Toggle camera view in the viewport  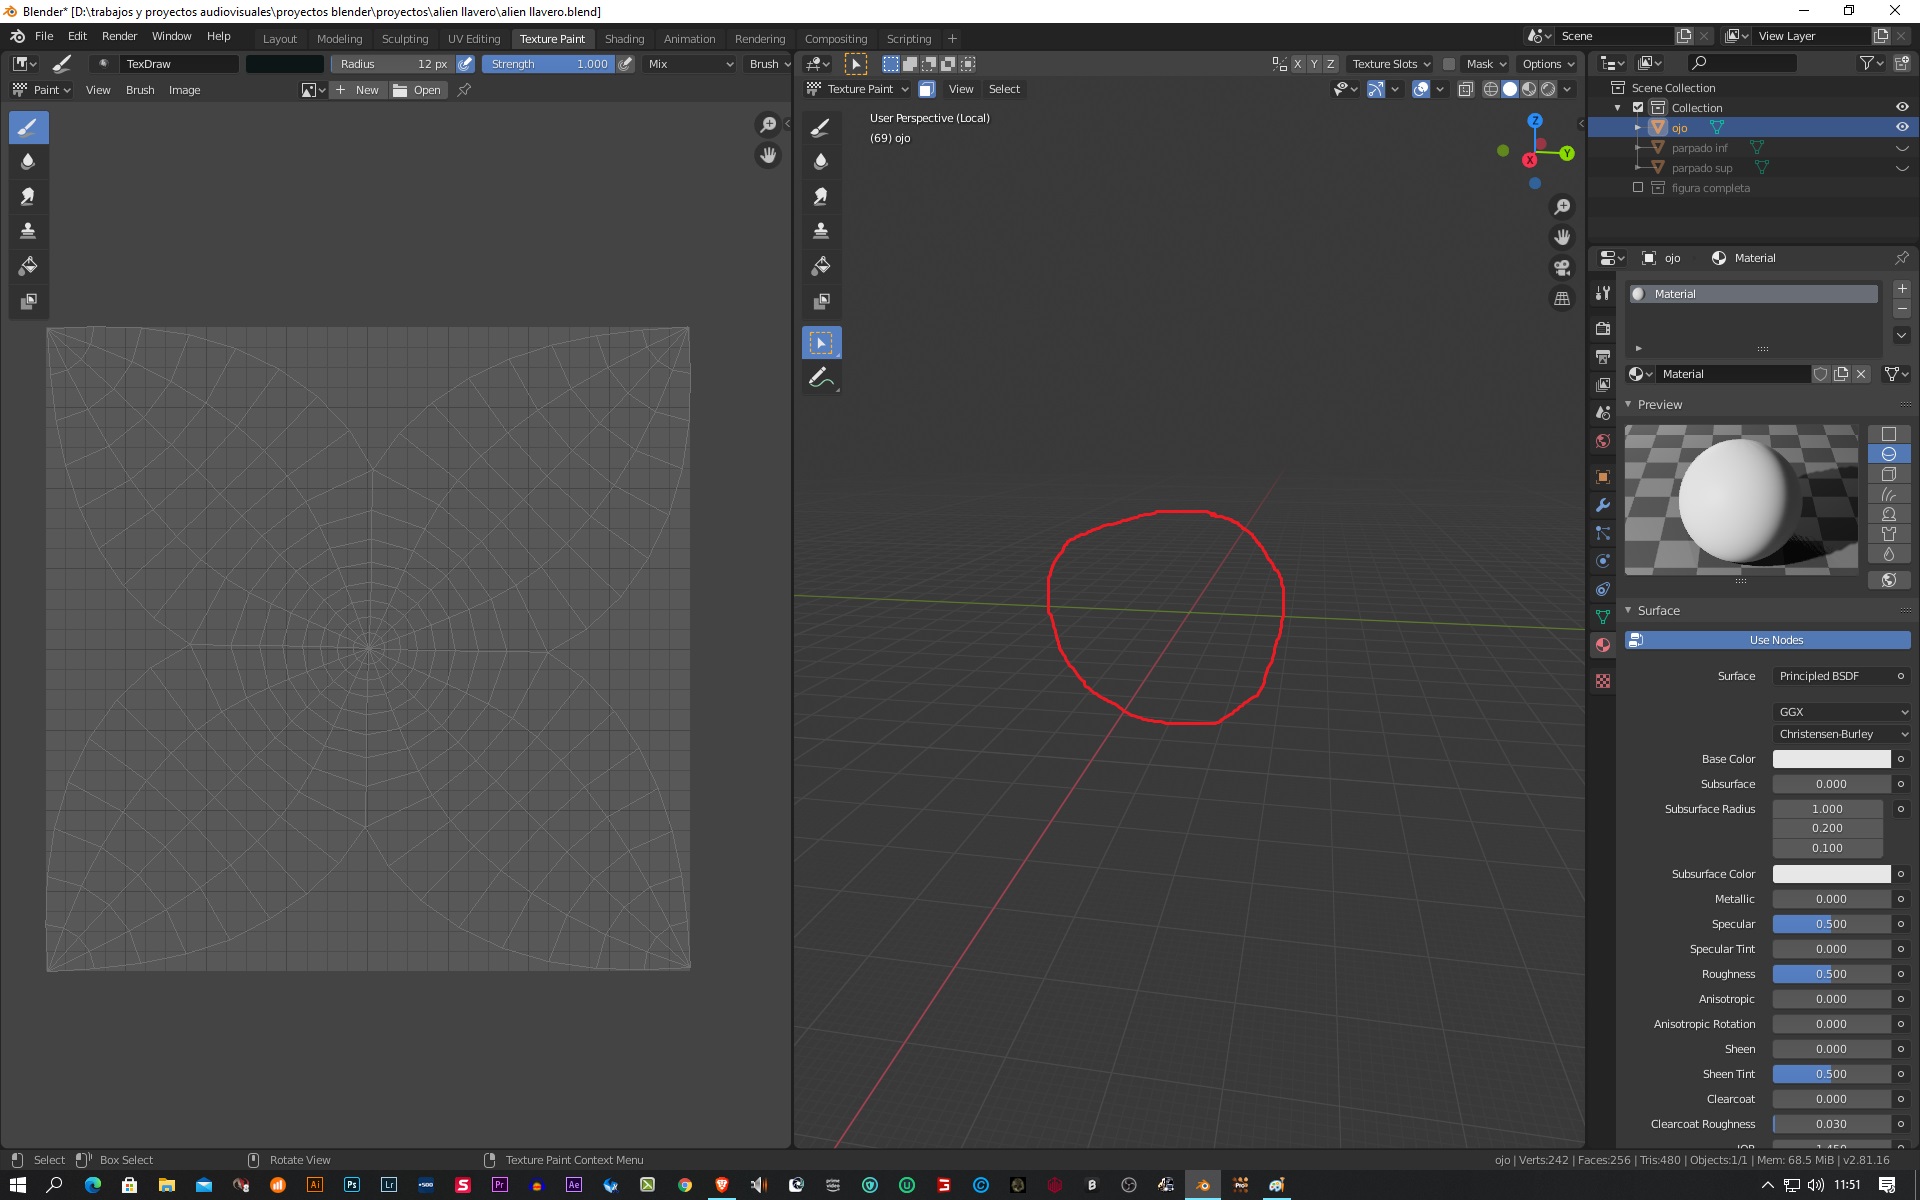coord(1562,268)
